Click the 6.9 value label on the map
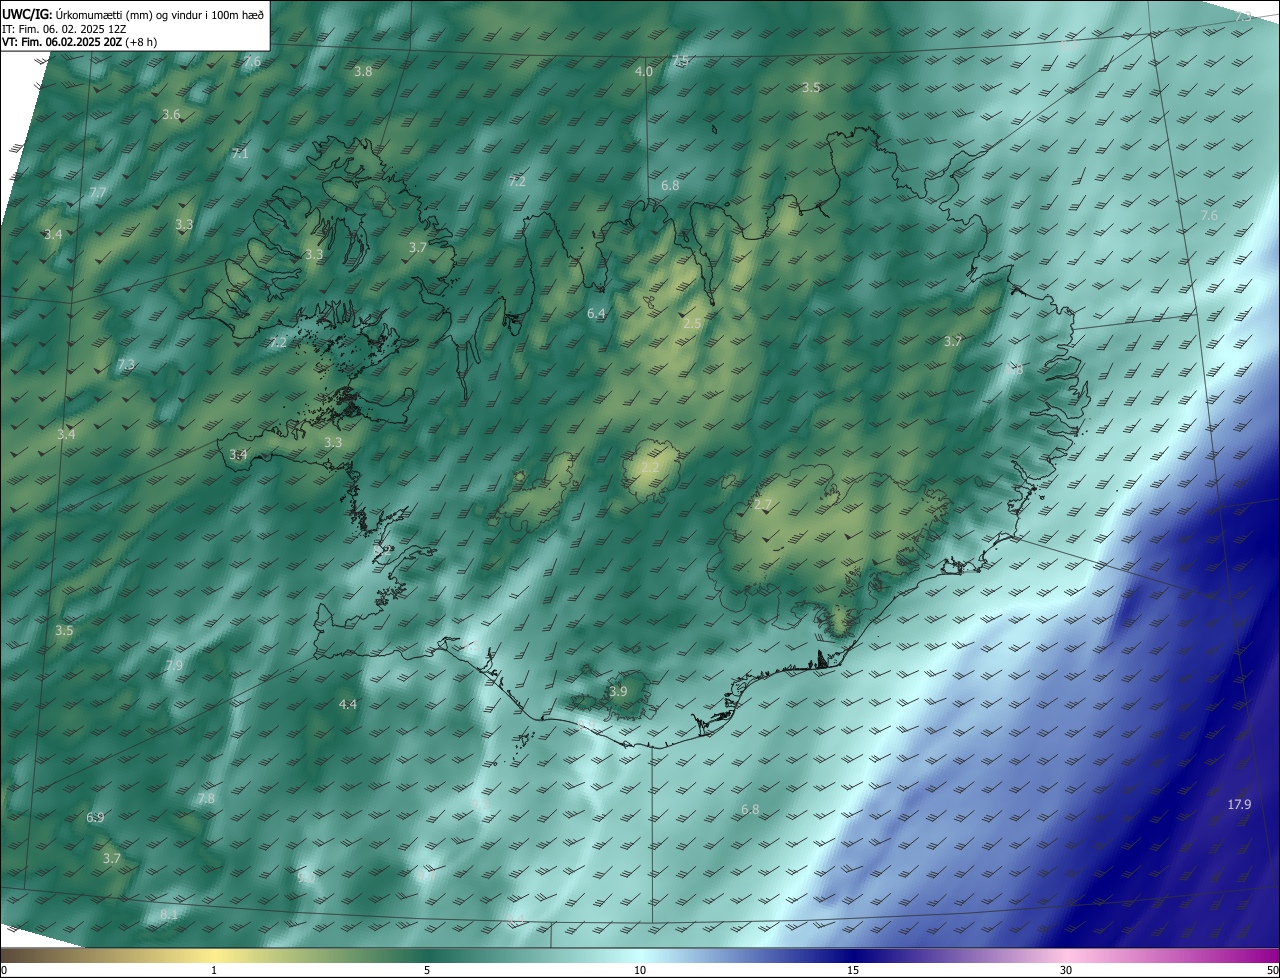The image size is (1280, 978). (95, 817)
